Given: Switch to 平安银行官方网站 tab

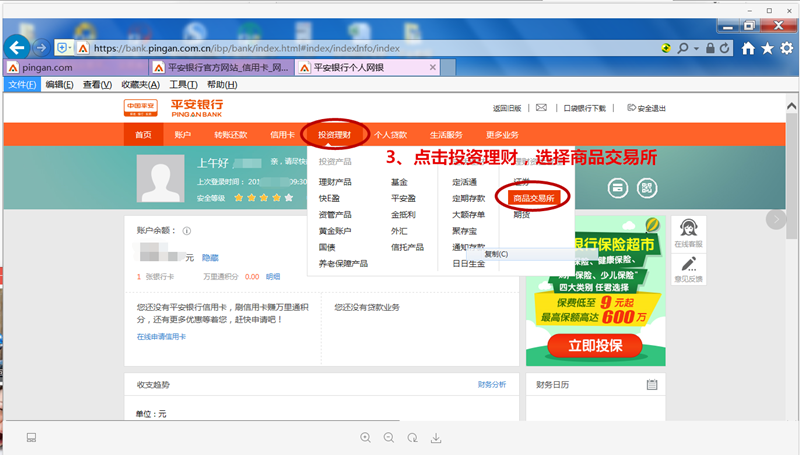Looking at the screenshot, I should point(222,67).
